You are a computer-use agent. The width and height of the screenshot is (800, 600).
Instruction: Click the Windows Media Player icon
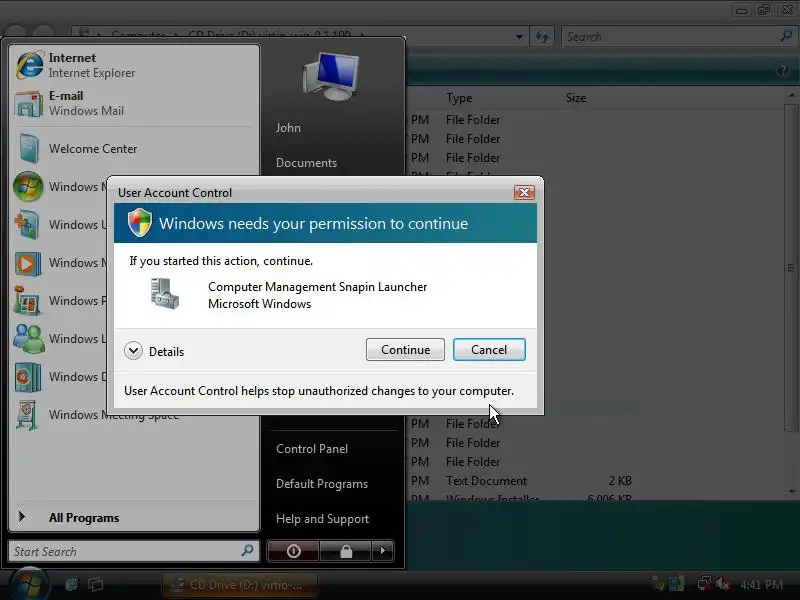click(28, 263)
